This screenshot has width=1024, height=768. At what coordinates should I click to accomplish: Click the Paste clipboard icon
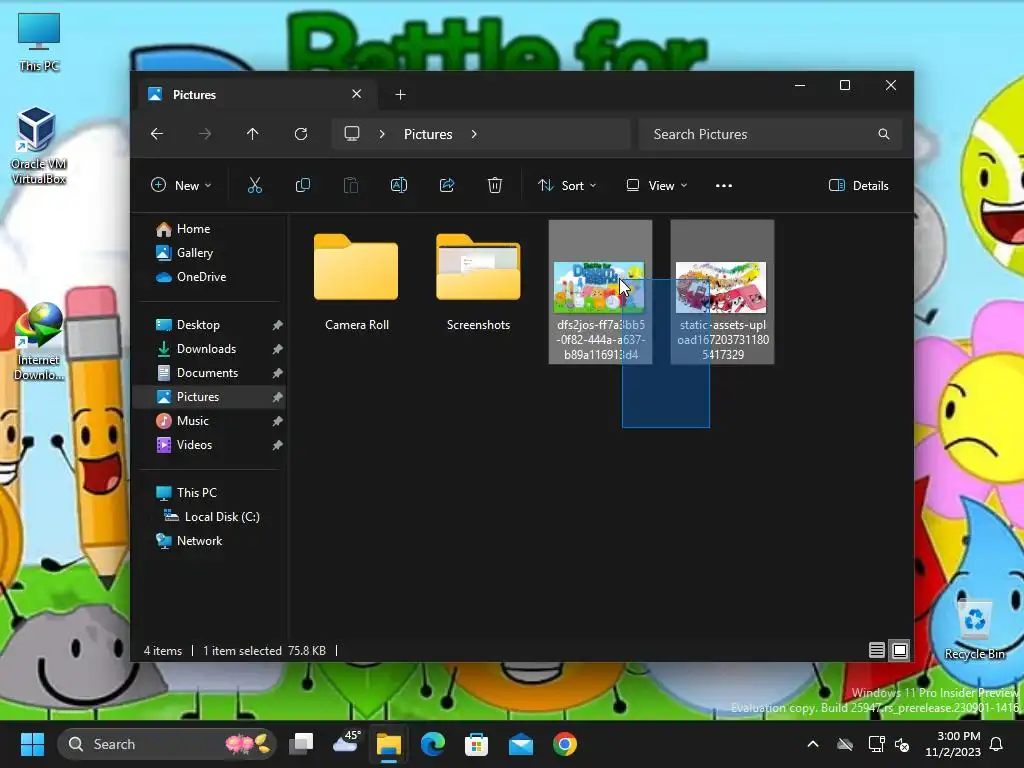pos(351,185)
